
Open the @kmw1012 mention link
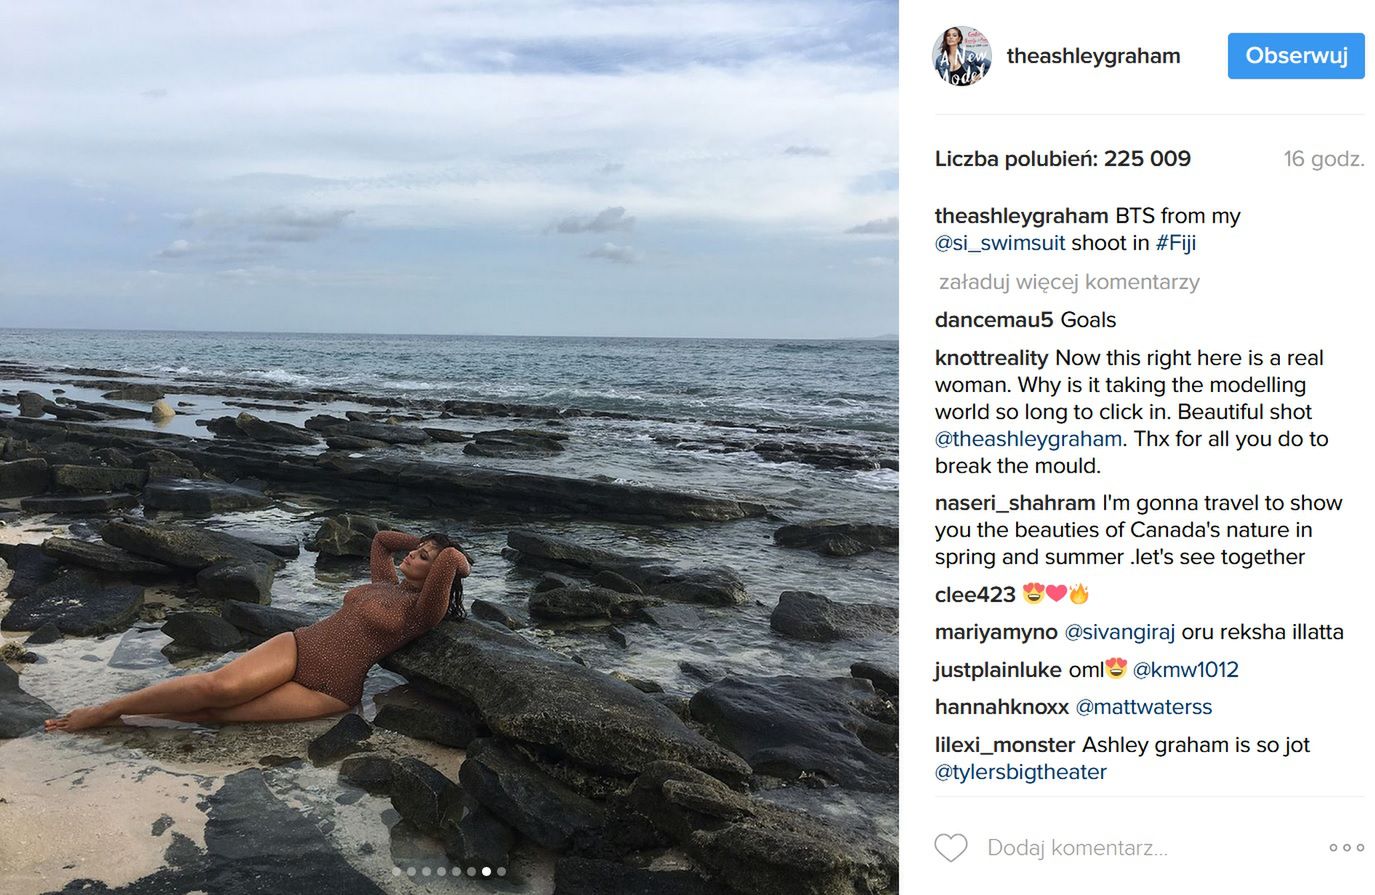pyautogui.click(x=1185, y=670)
